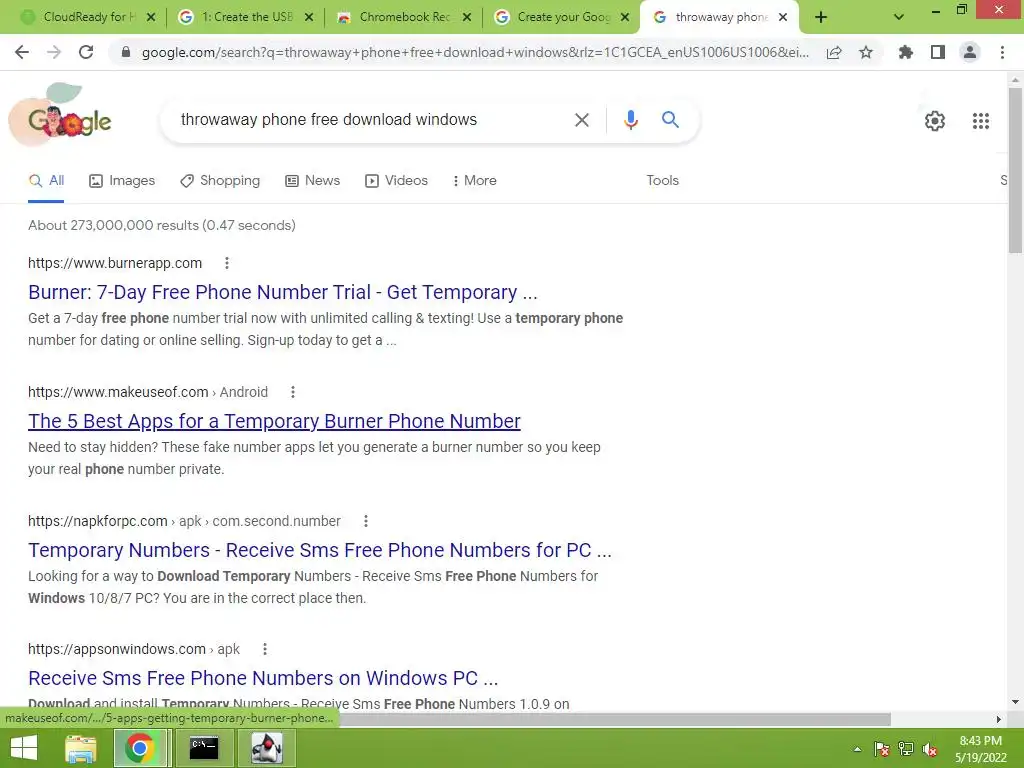Select the All results tab
Screen dimensions: 1024x768
click(46, 181)
